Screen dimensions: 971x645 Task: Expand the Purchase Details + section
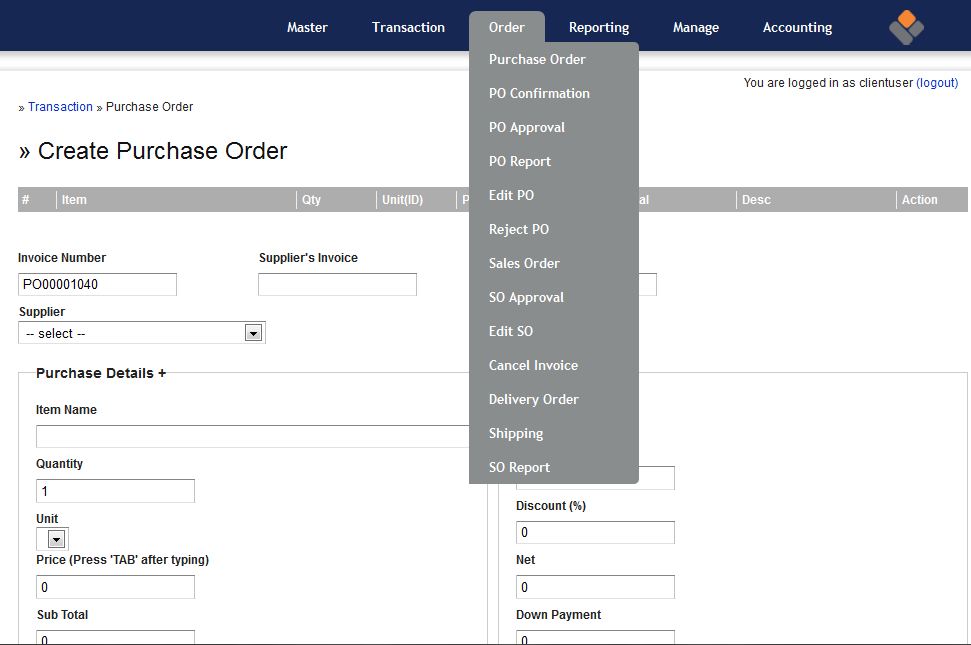pyautogui.click(x=101, y=373)
